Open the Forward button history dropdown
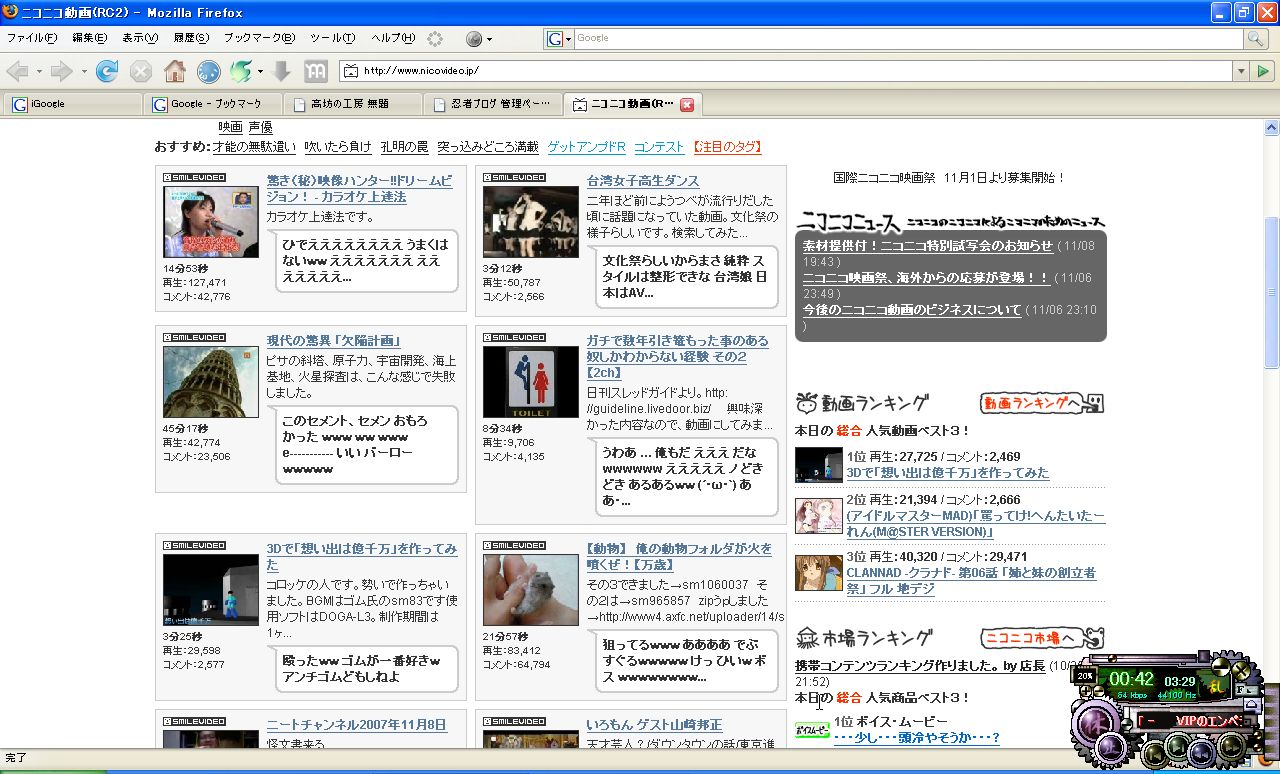 84,71
